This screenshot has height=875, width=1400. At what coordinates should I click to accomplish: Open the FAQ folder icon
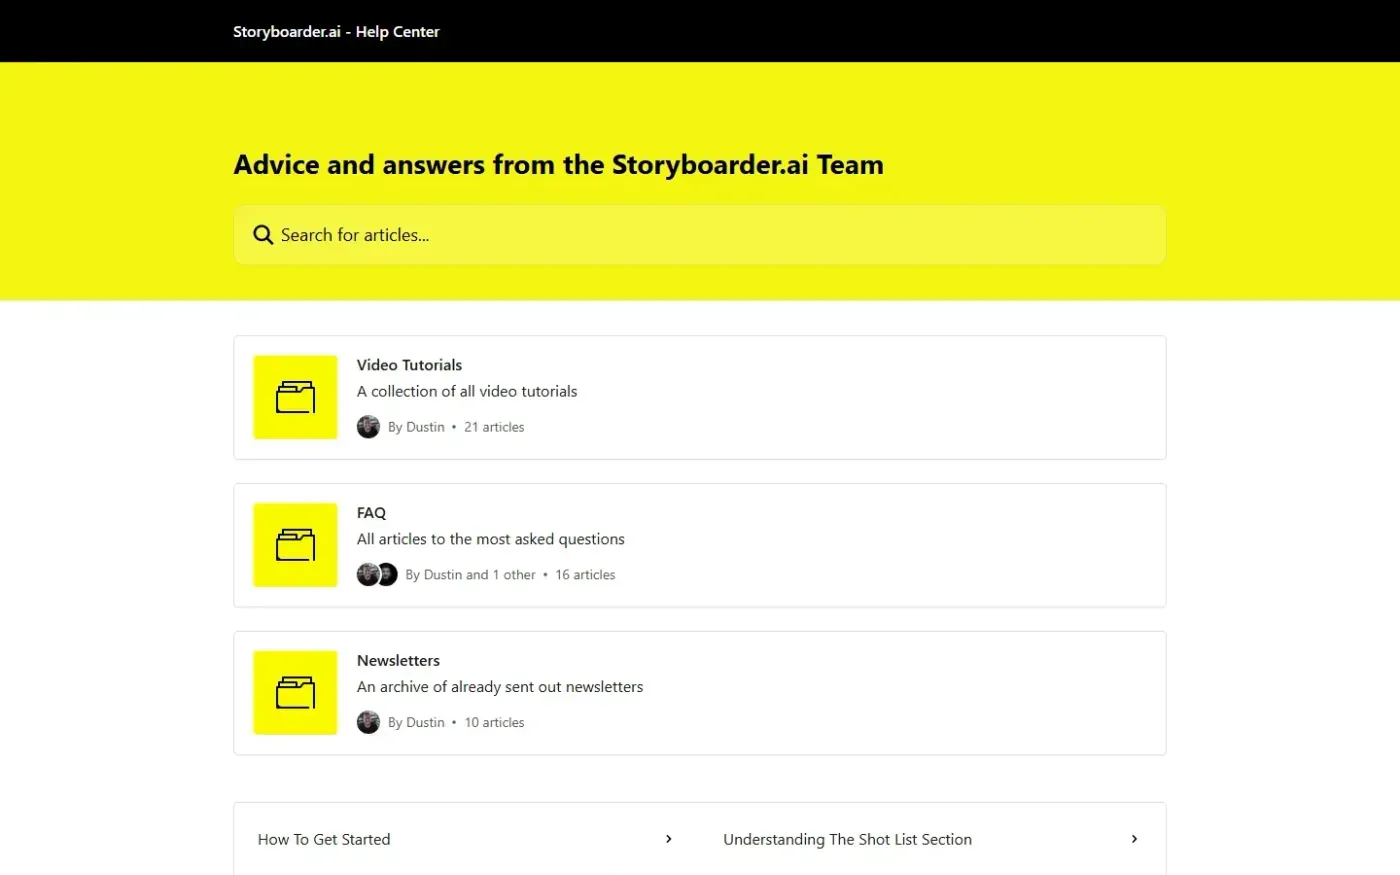pos(295,545)
